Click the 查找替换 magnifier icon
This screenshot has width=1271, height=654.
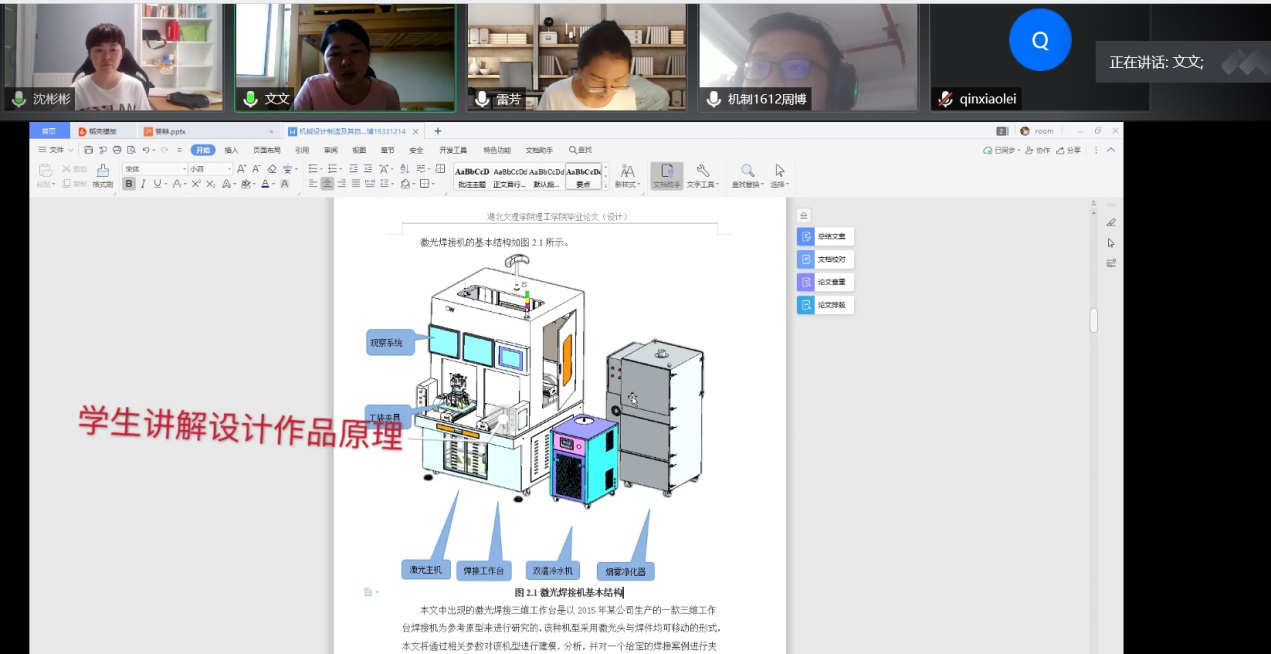[747, 174]
